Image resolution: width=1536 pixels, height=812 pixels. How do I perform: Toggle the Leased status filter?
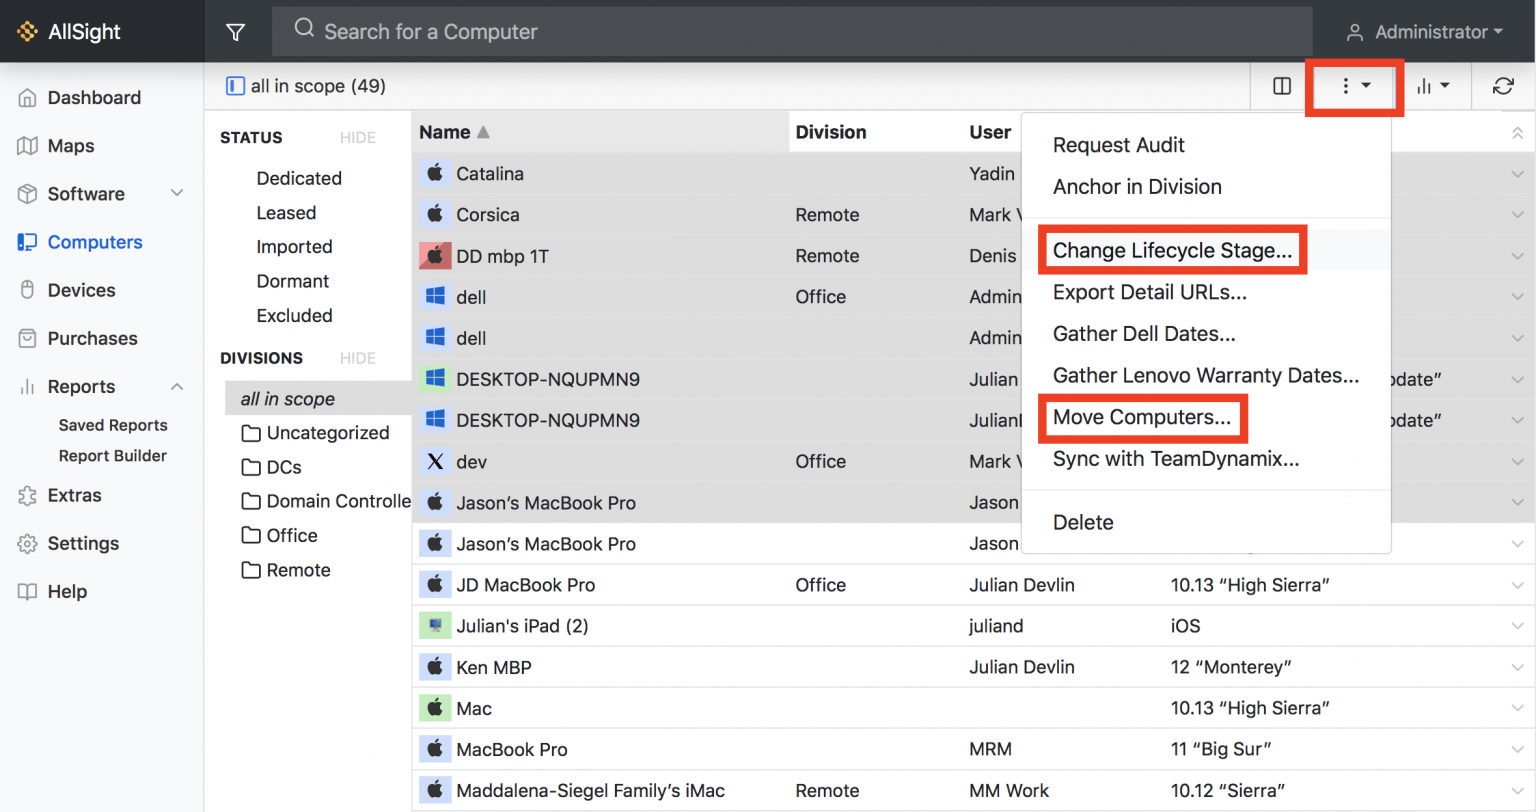286,212
